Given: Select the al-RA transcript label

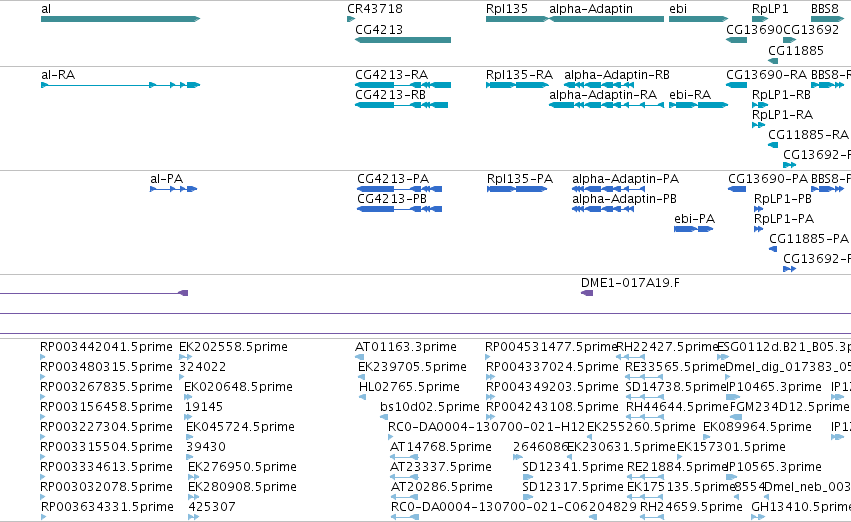Looking at the screenshot, I should pos(58,74).
